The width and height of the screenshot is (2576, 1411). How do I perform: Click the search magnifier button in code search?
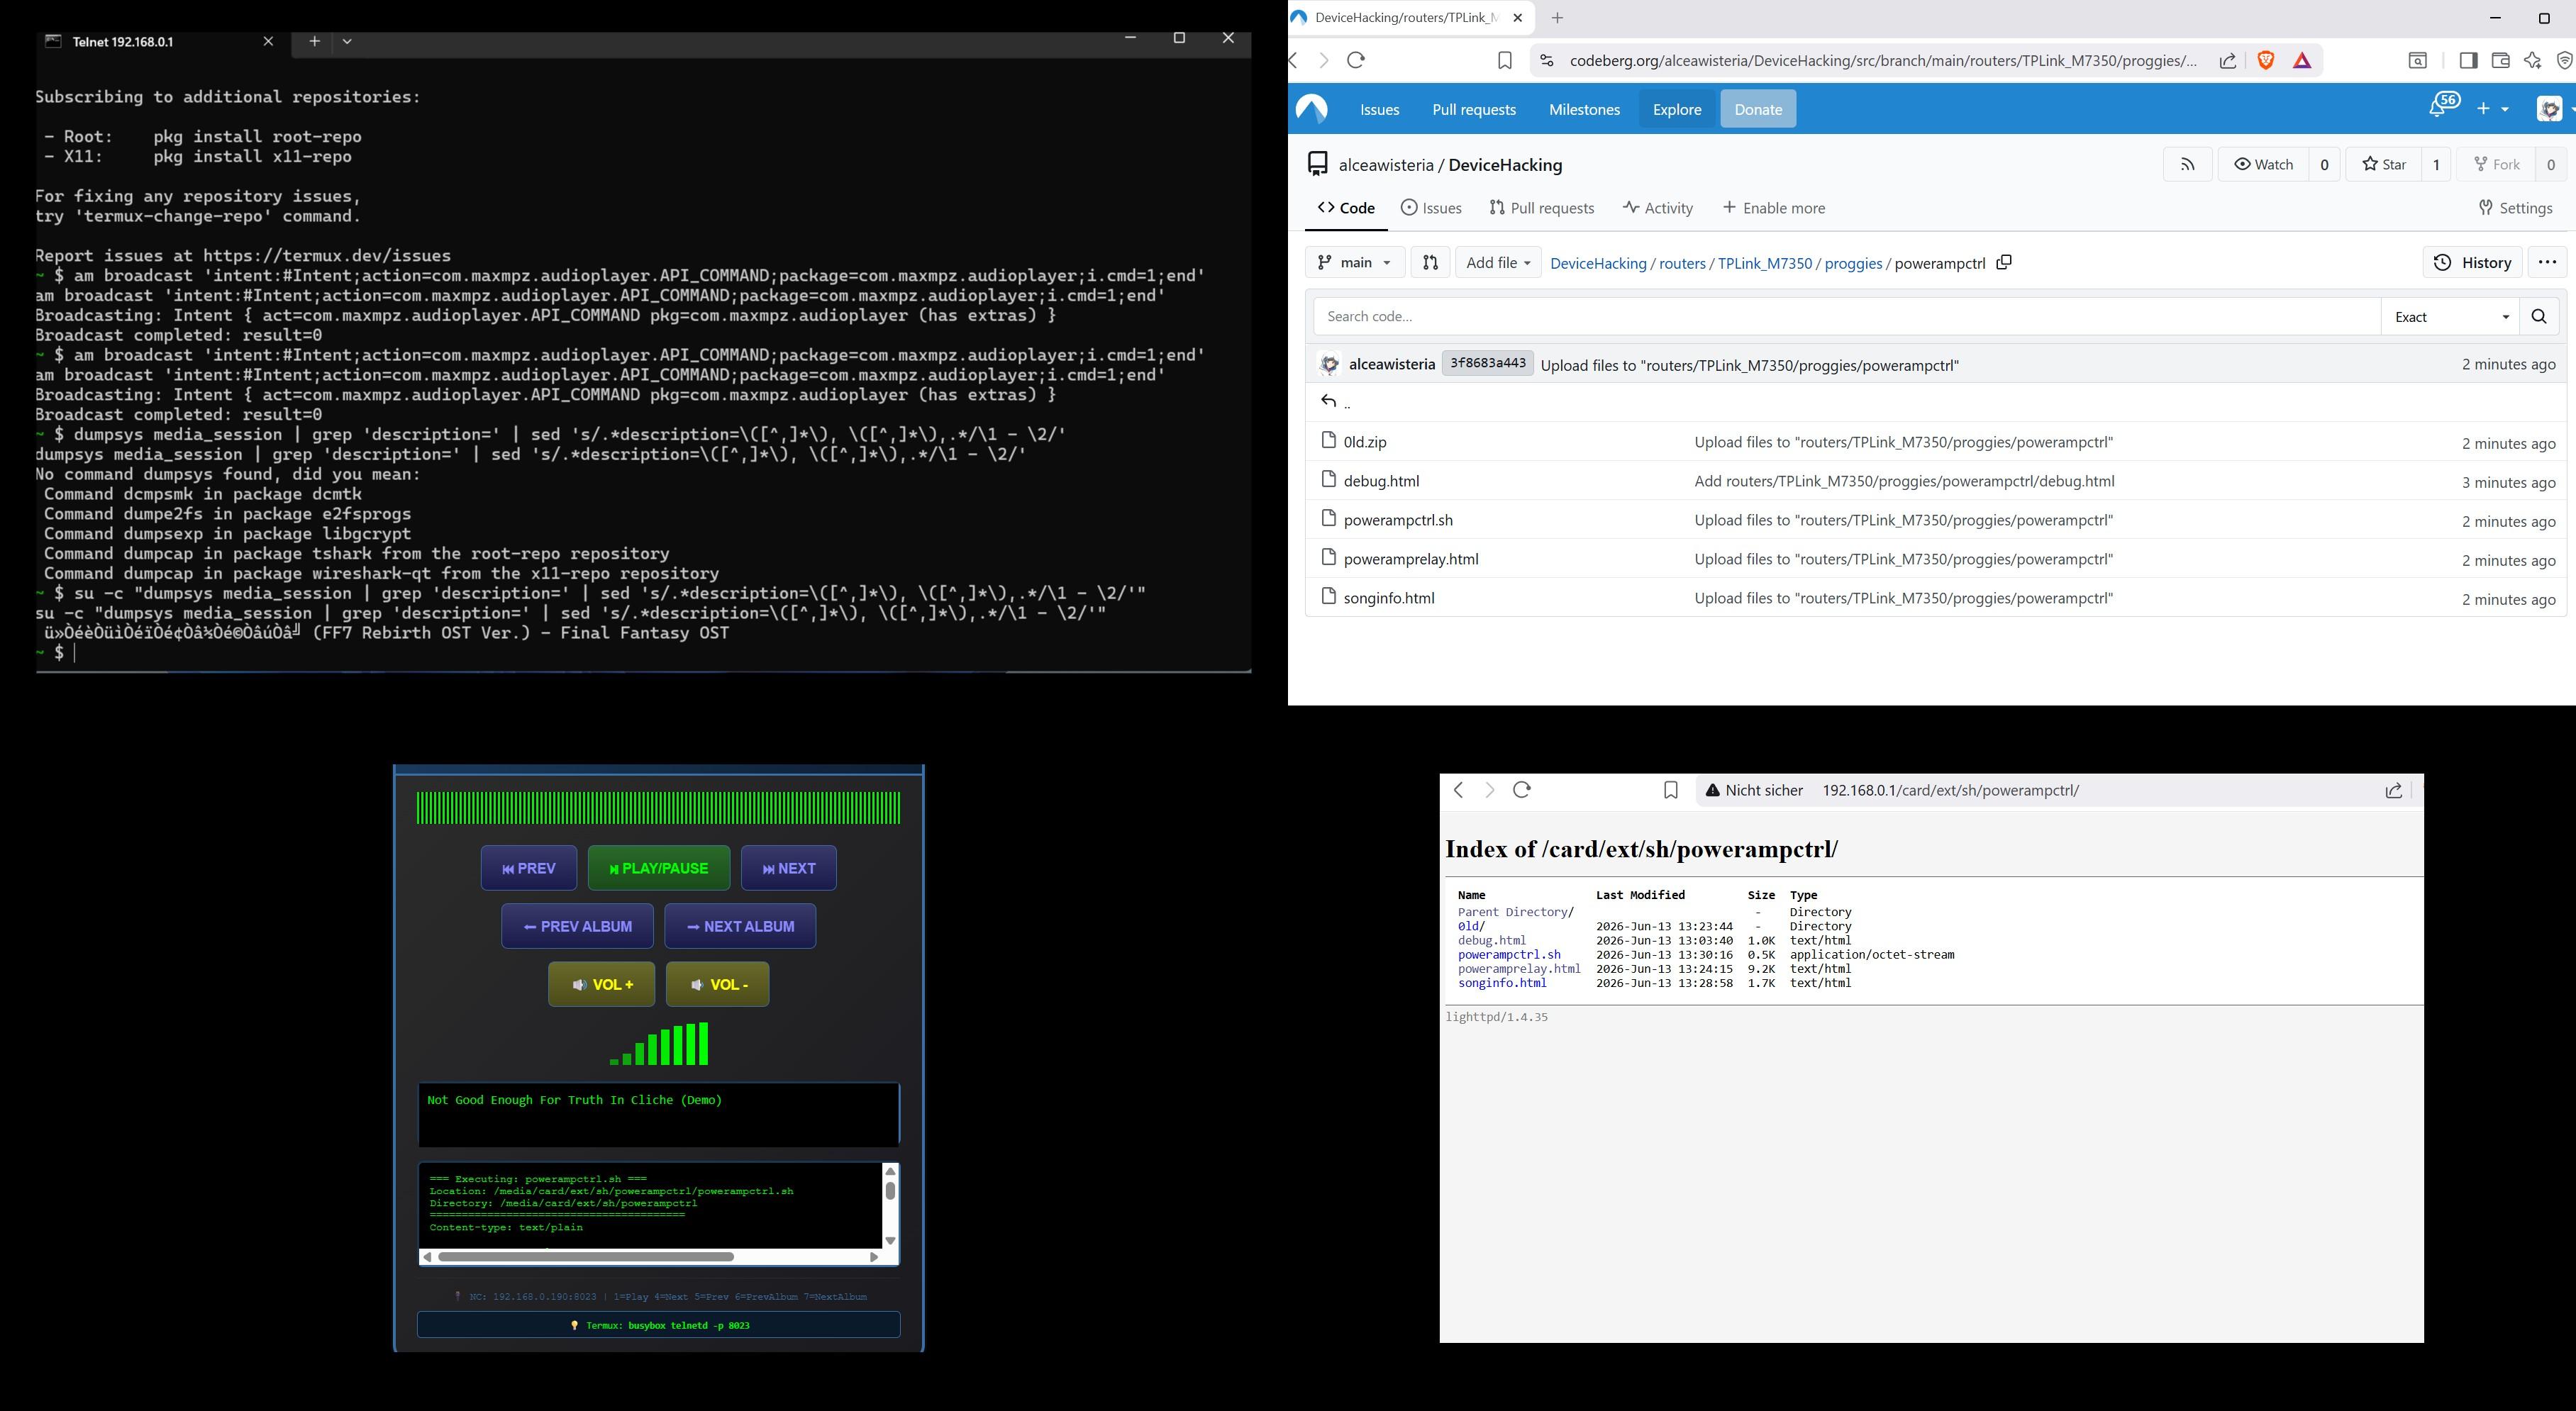(x=2538, y=317)
